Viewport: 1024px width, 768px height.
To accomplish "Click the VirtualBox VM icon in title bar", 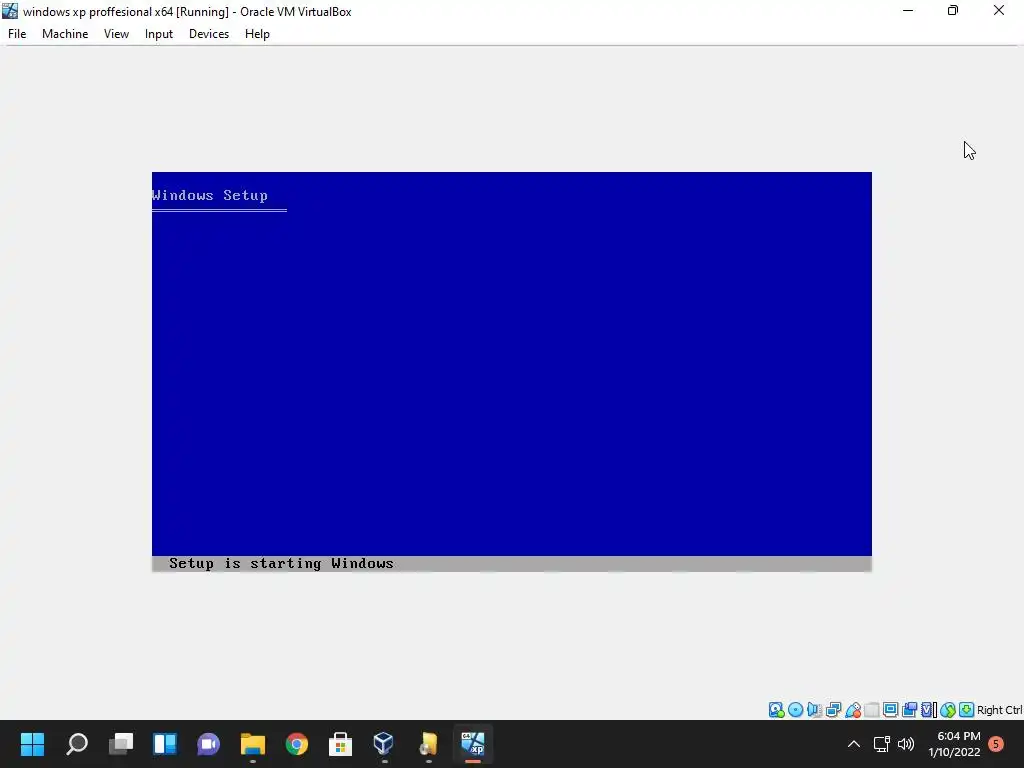I will tap(10, 11).
